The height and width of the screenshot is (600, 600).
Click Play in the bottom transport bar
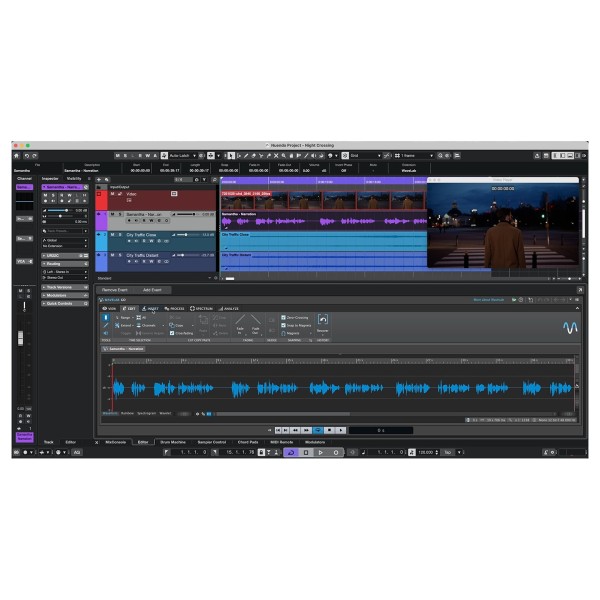(x=321, y=452)
